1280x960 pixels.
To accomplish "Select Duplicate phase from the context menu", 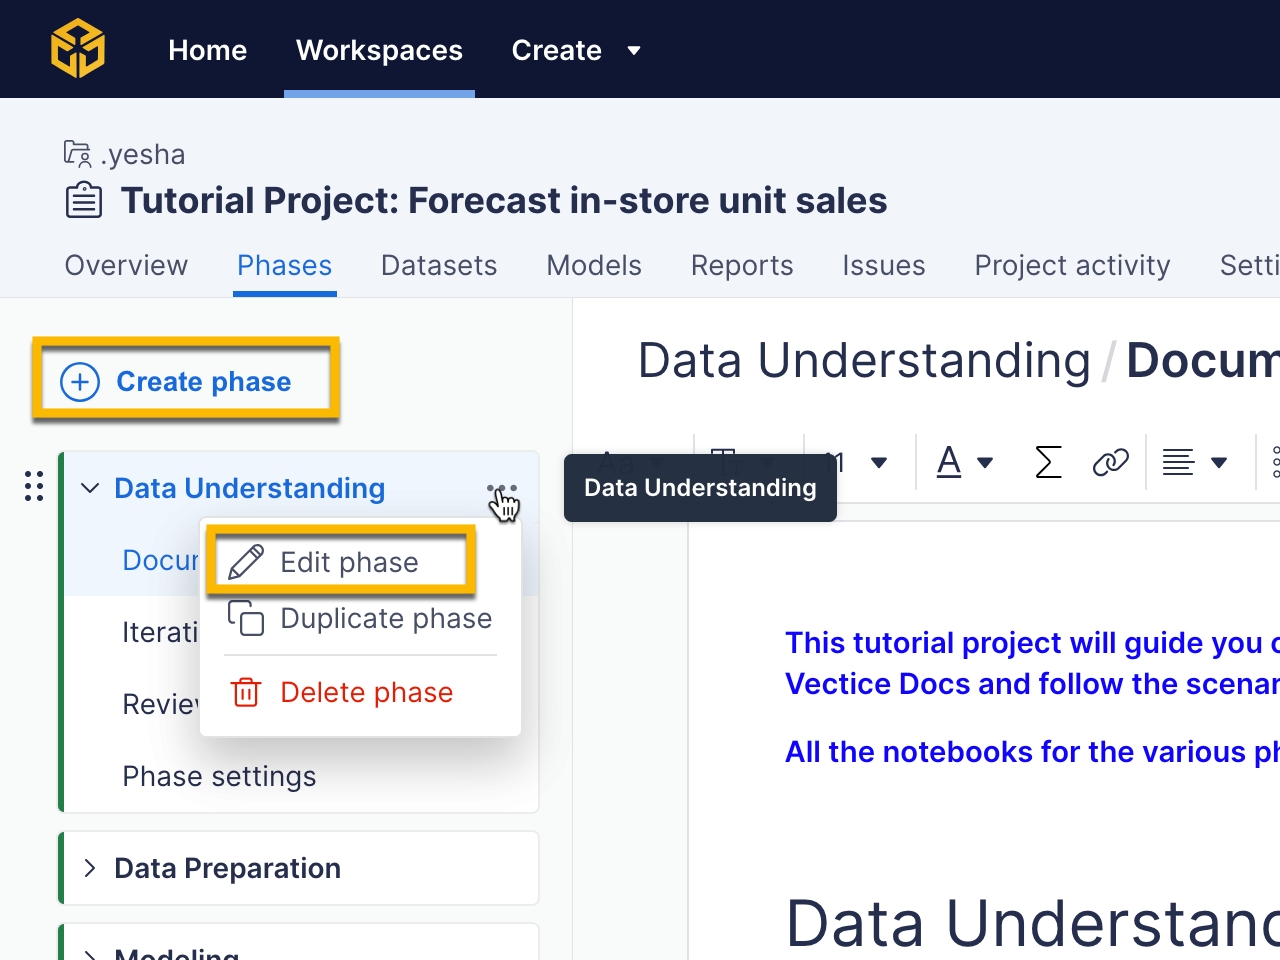I will pos(386,618).
